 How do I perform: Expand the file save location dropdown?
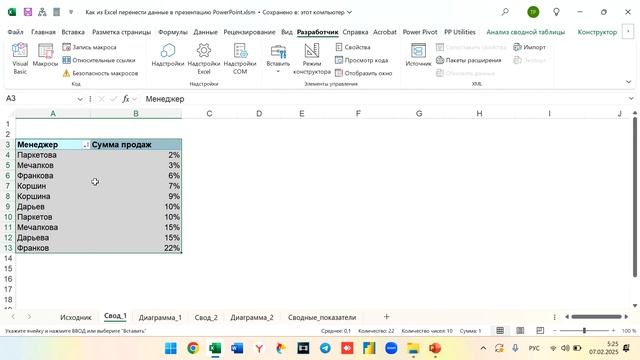click(x=349, y=12)
